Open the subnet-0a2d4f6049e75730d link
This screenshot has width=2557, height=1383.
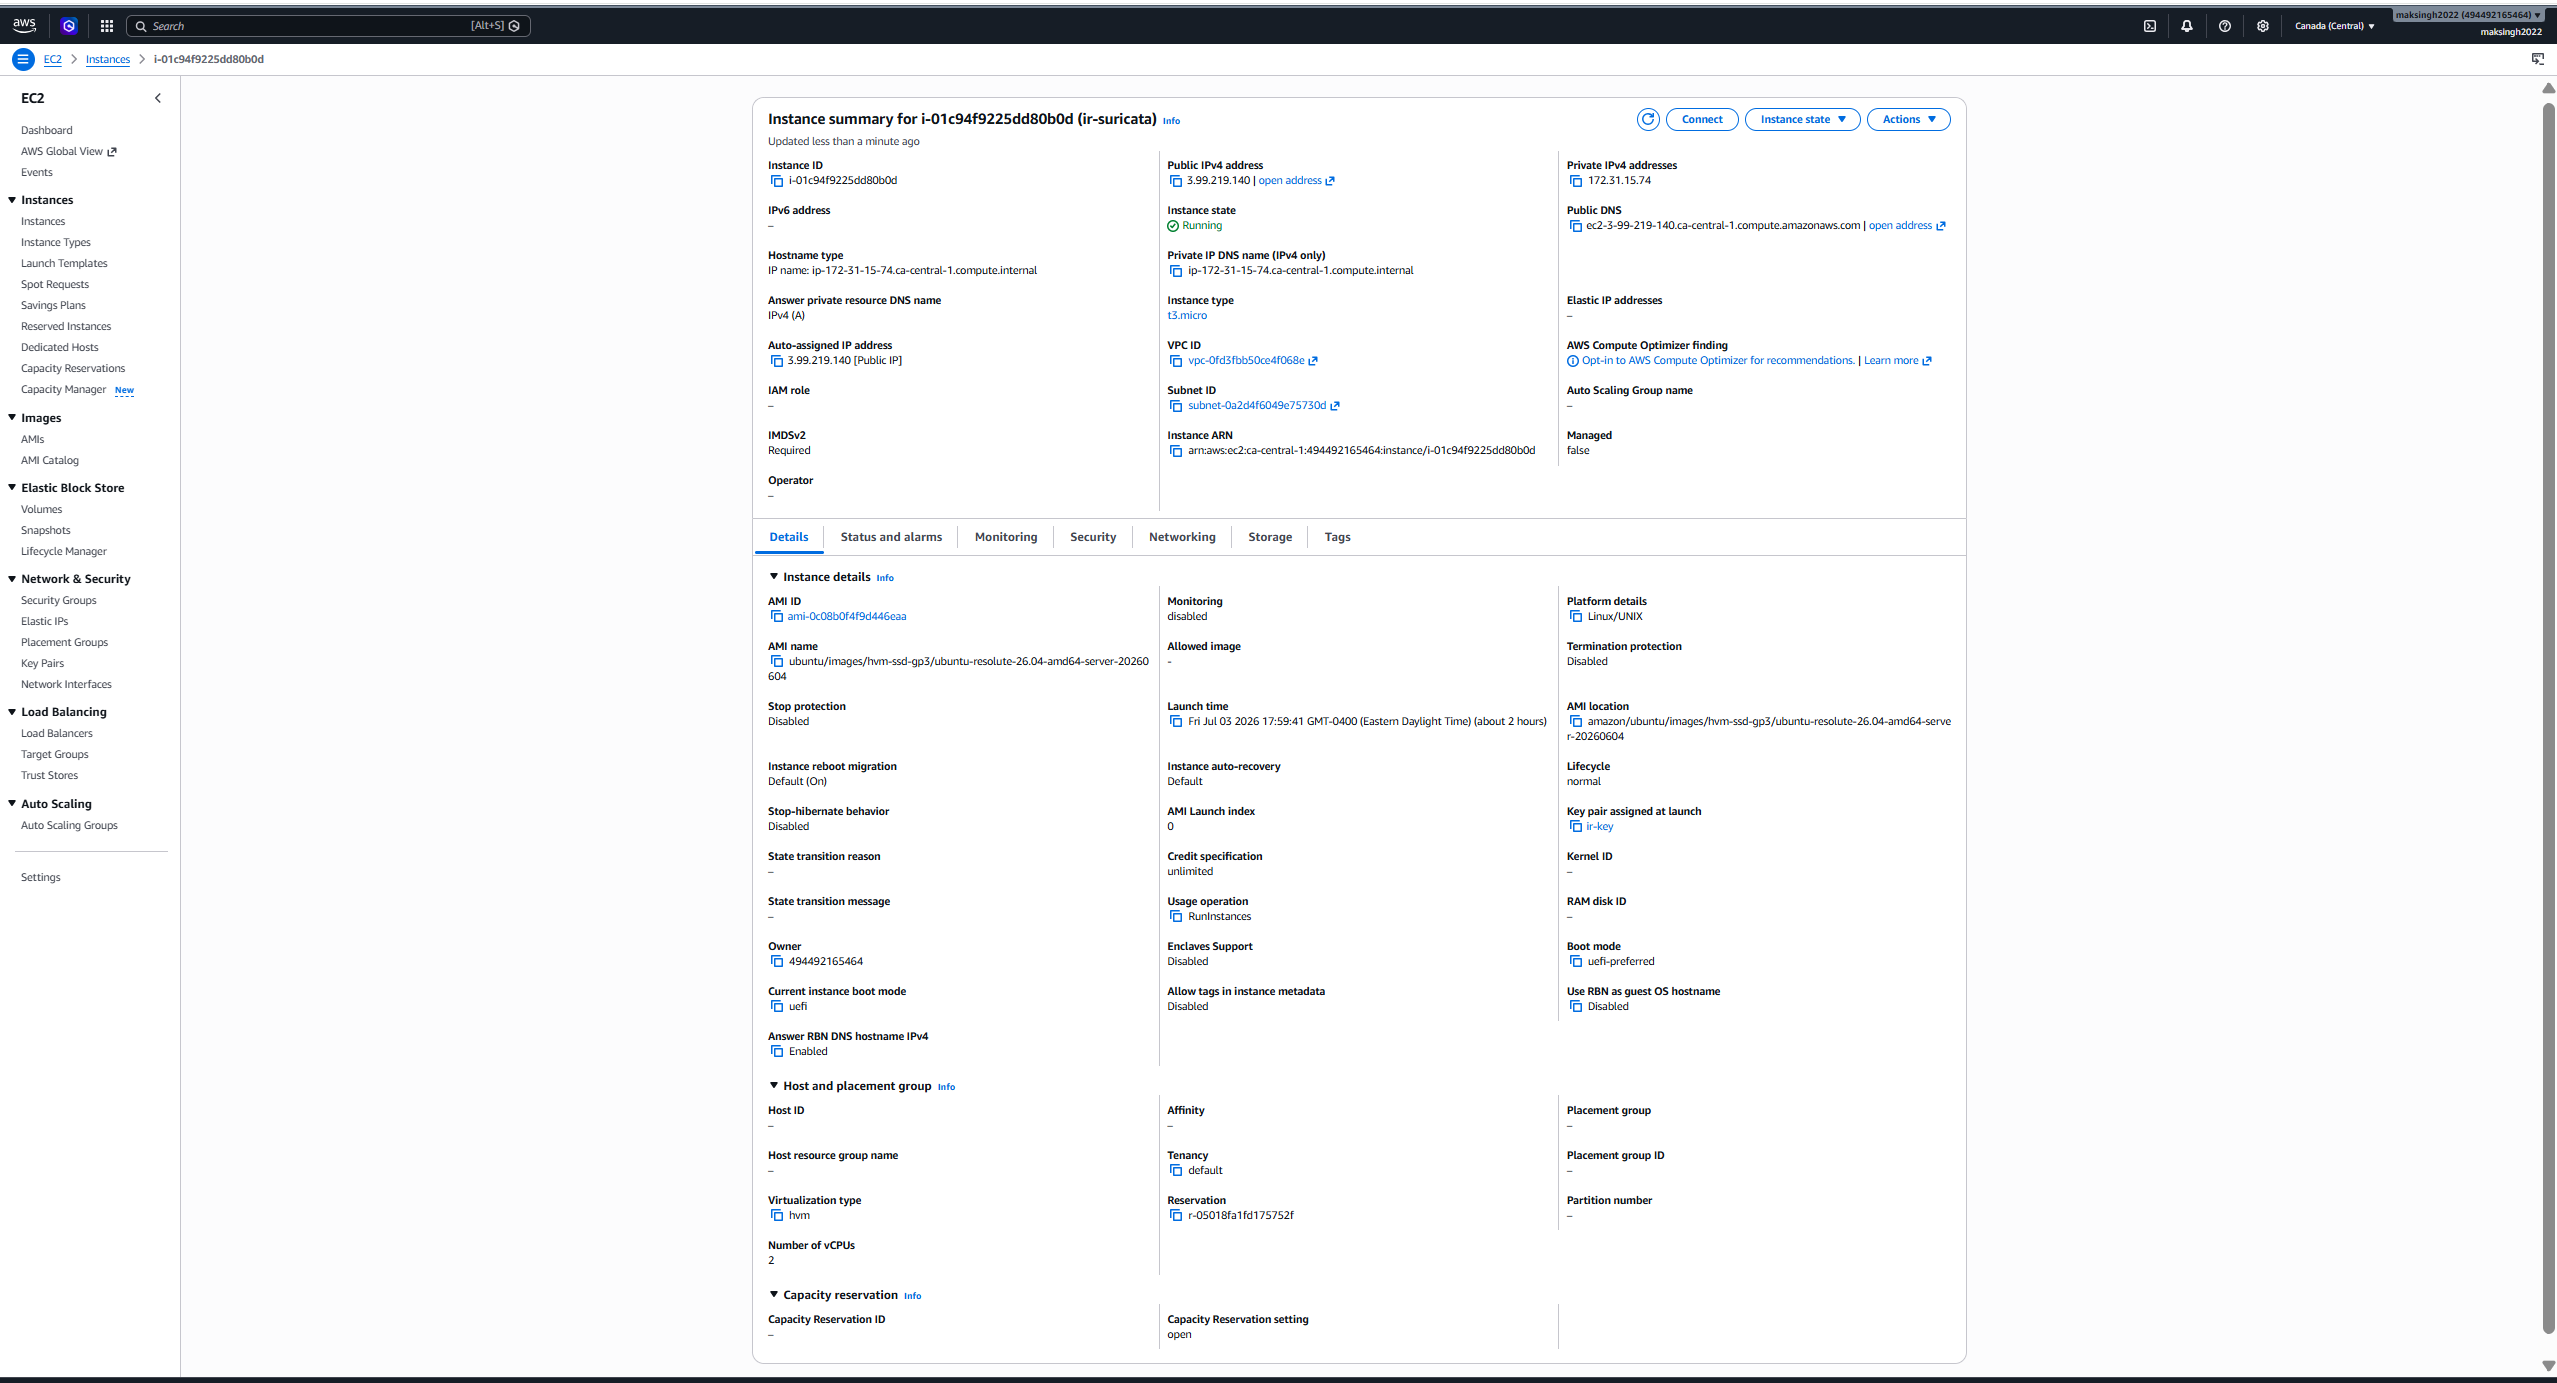tap(1257, 406)
